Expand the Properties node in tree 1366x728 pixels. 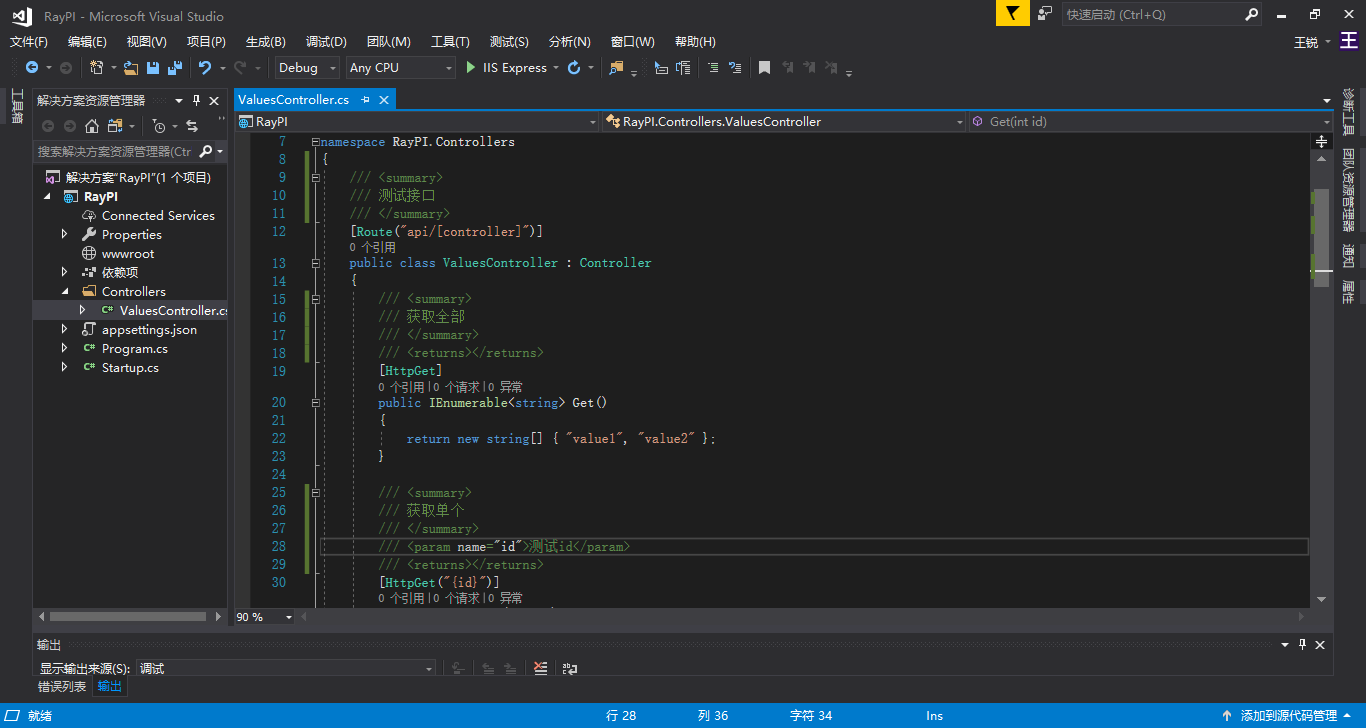tap(65, 234)
